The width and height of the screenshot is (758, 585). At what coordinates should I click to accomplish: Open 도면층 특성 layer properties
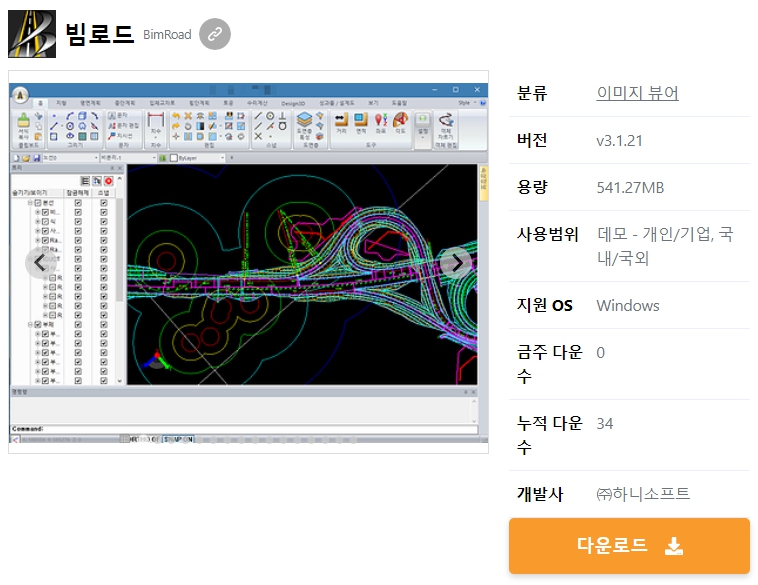point(304,126)
